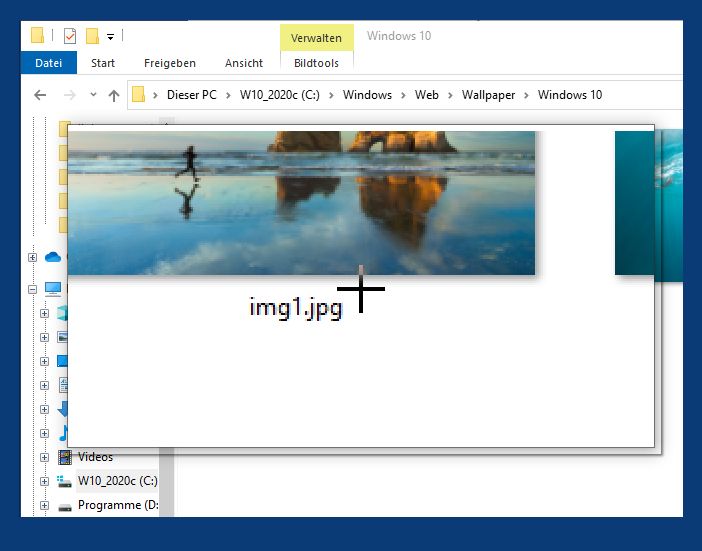Click the Forward navigation arrow
This screenshot has width=702, height=551.
coord(69,95)
